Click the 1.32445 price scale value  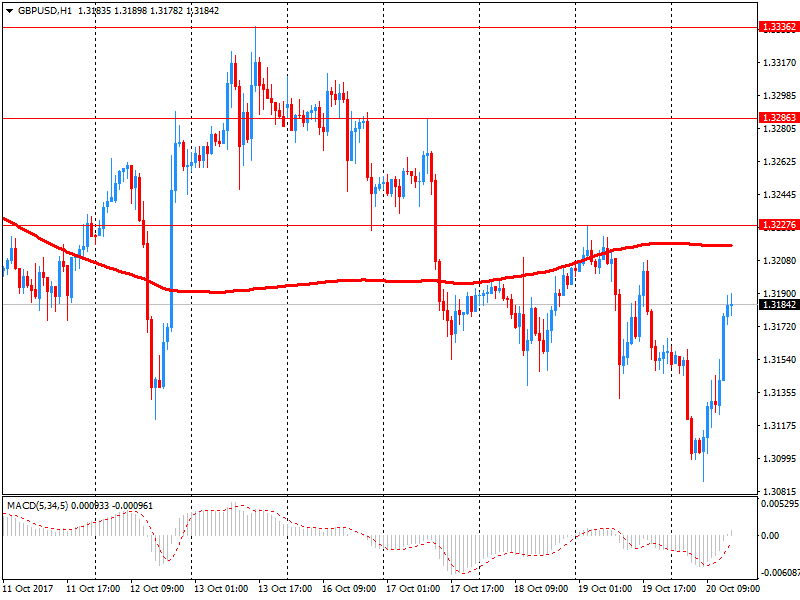pos(779,195)
